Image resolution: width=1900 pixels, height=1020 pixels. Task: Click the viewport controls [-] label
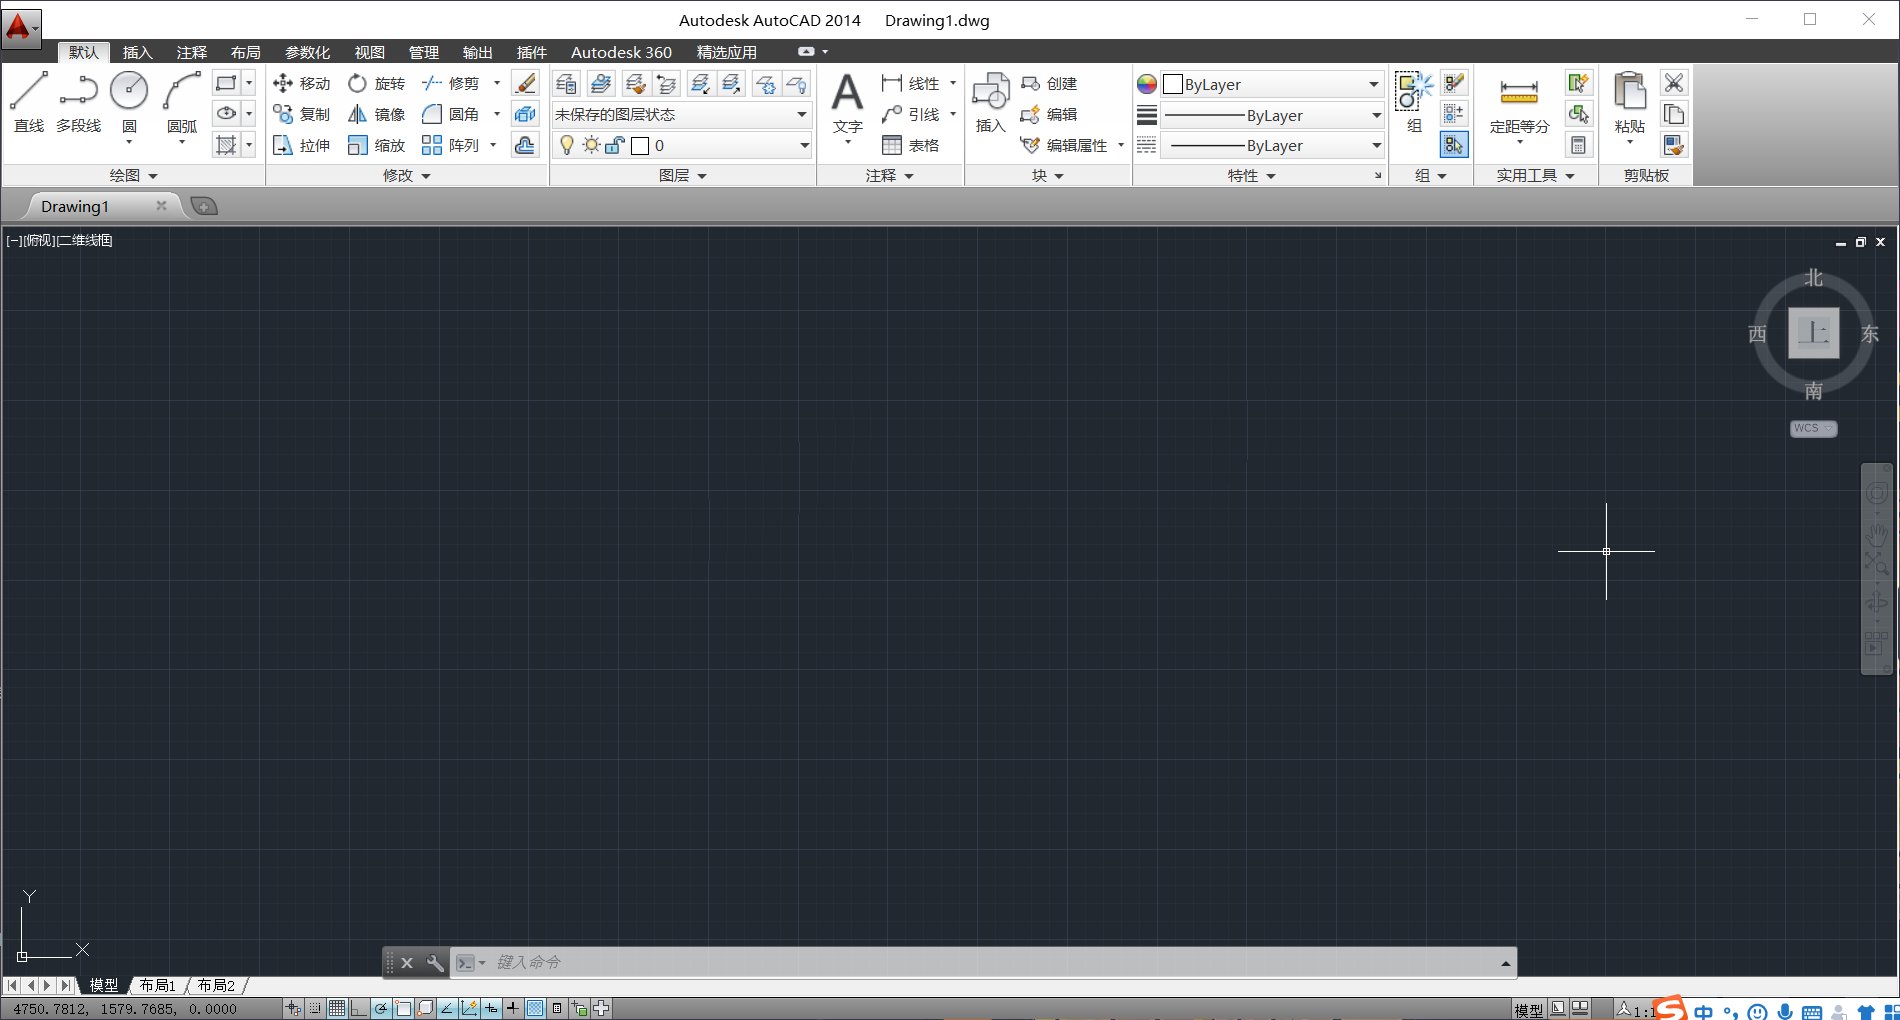point(13,241)
